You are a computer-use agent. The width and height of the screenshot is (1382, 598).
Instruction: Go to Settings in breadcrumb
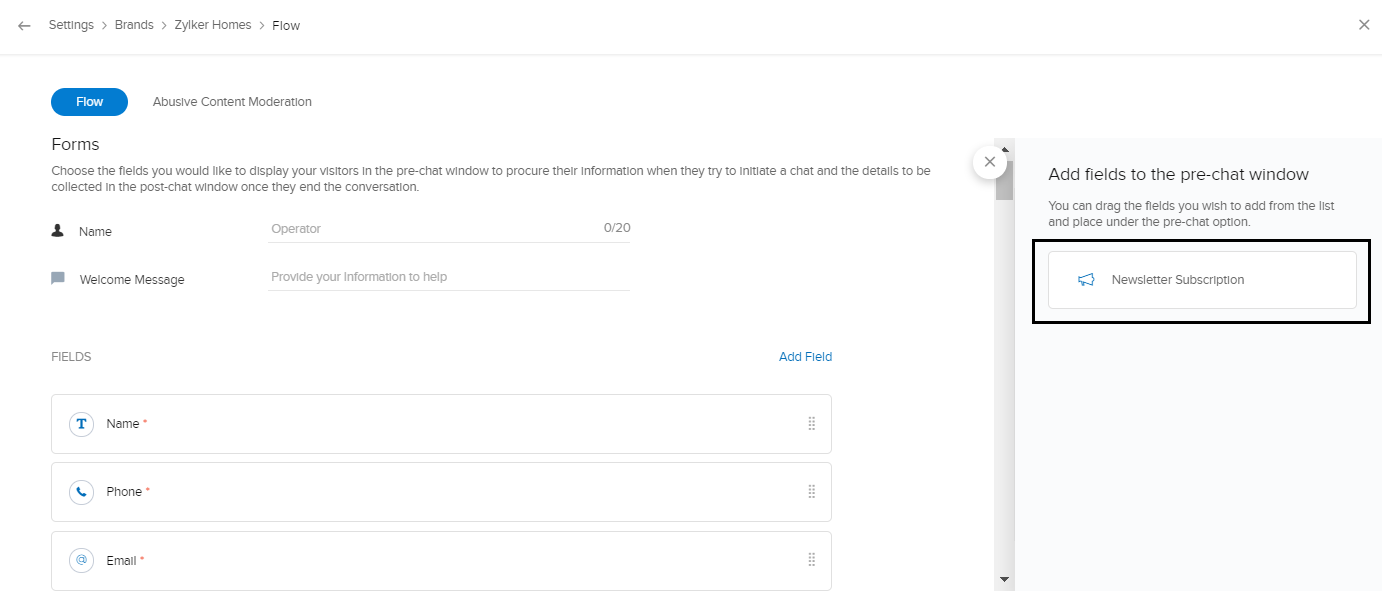coord(71,25)
